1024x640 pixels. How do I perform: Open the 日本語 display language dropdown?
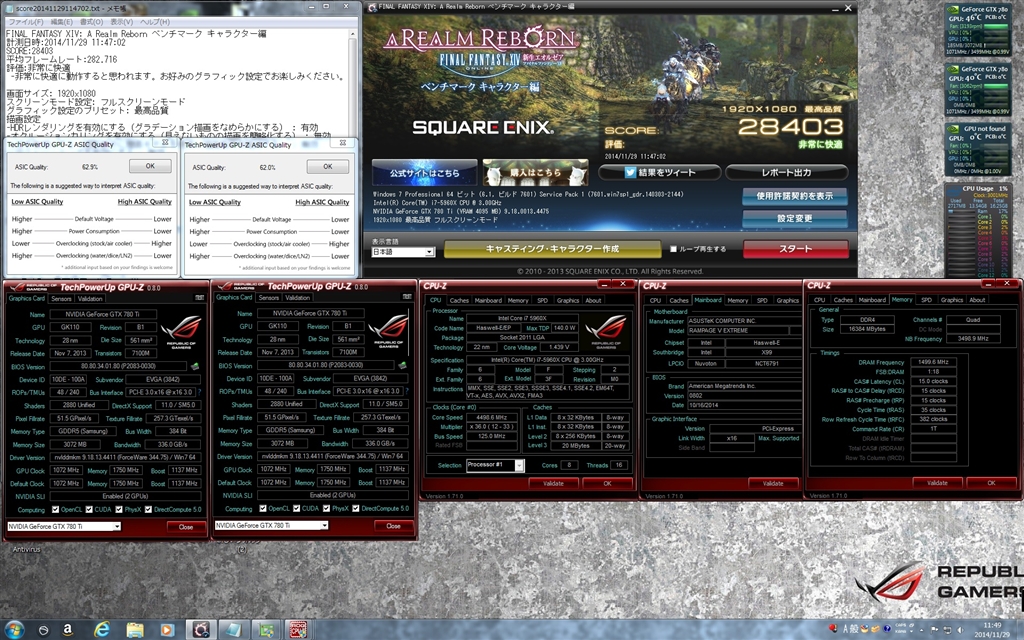[403, 251]
